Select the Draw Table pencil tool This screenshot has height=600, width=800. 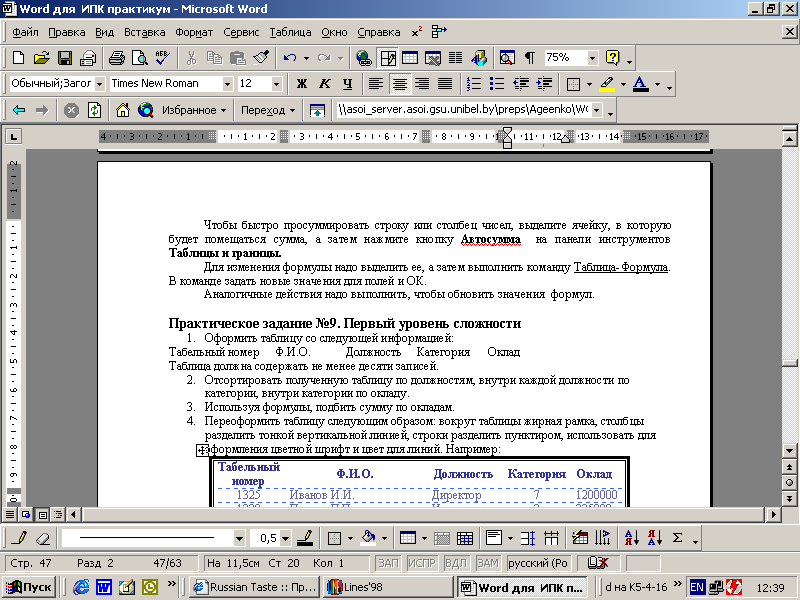(19, 538)
